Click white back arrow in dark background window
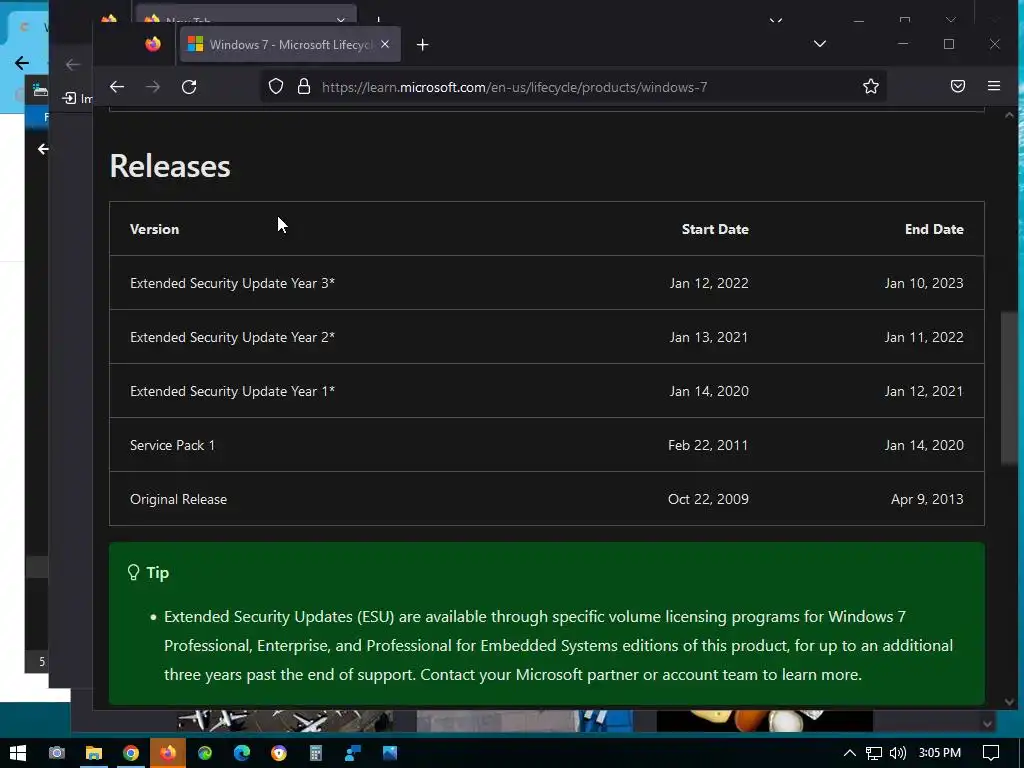 (x=43, y=150)
